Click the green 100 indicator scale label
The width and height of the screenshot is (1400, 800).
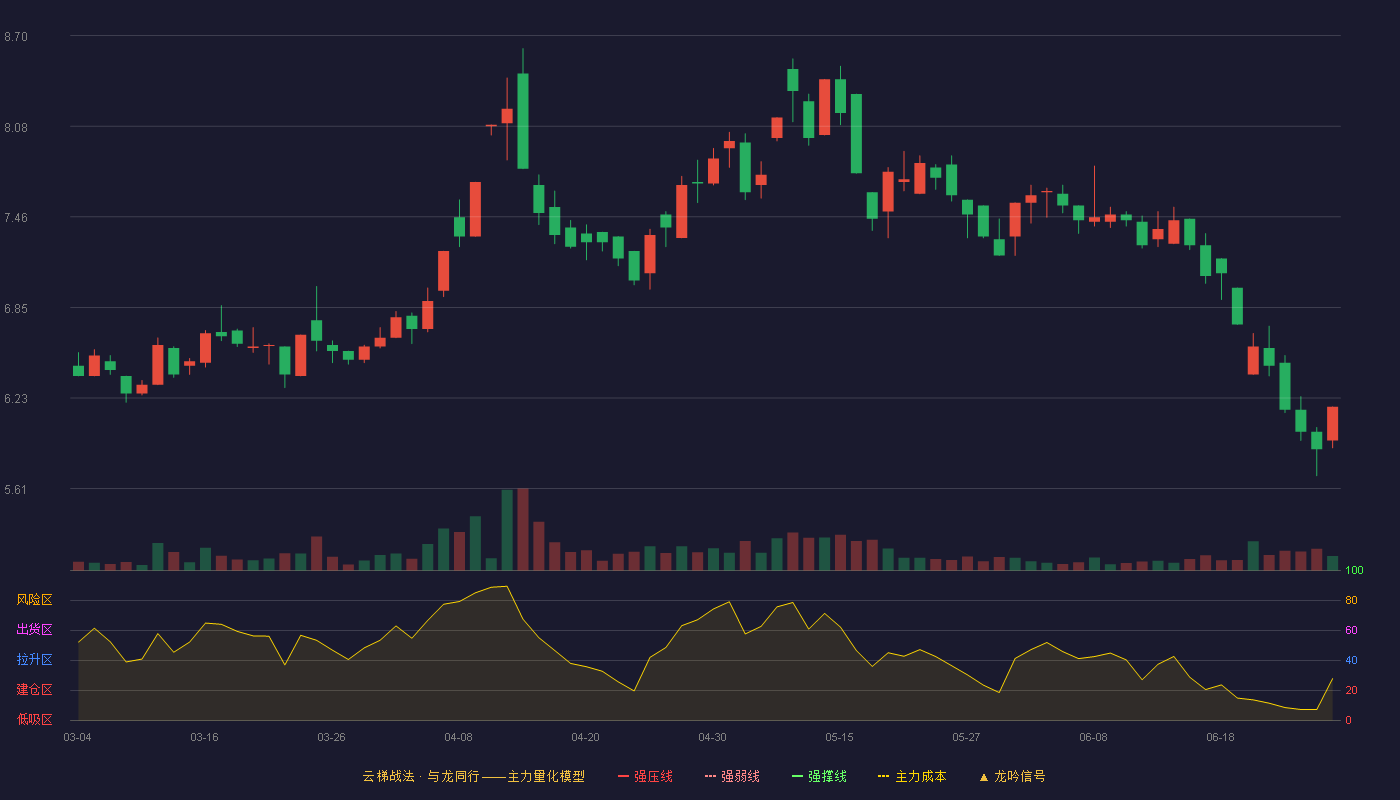click(x=1354, y=571)
